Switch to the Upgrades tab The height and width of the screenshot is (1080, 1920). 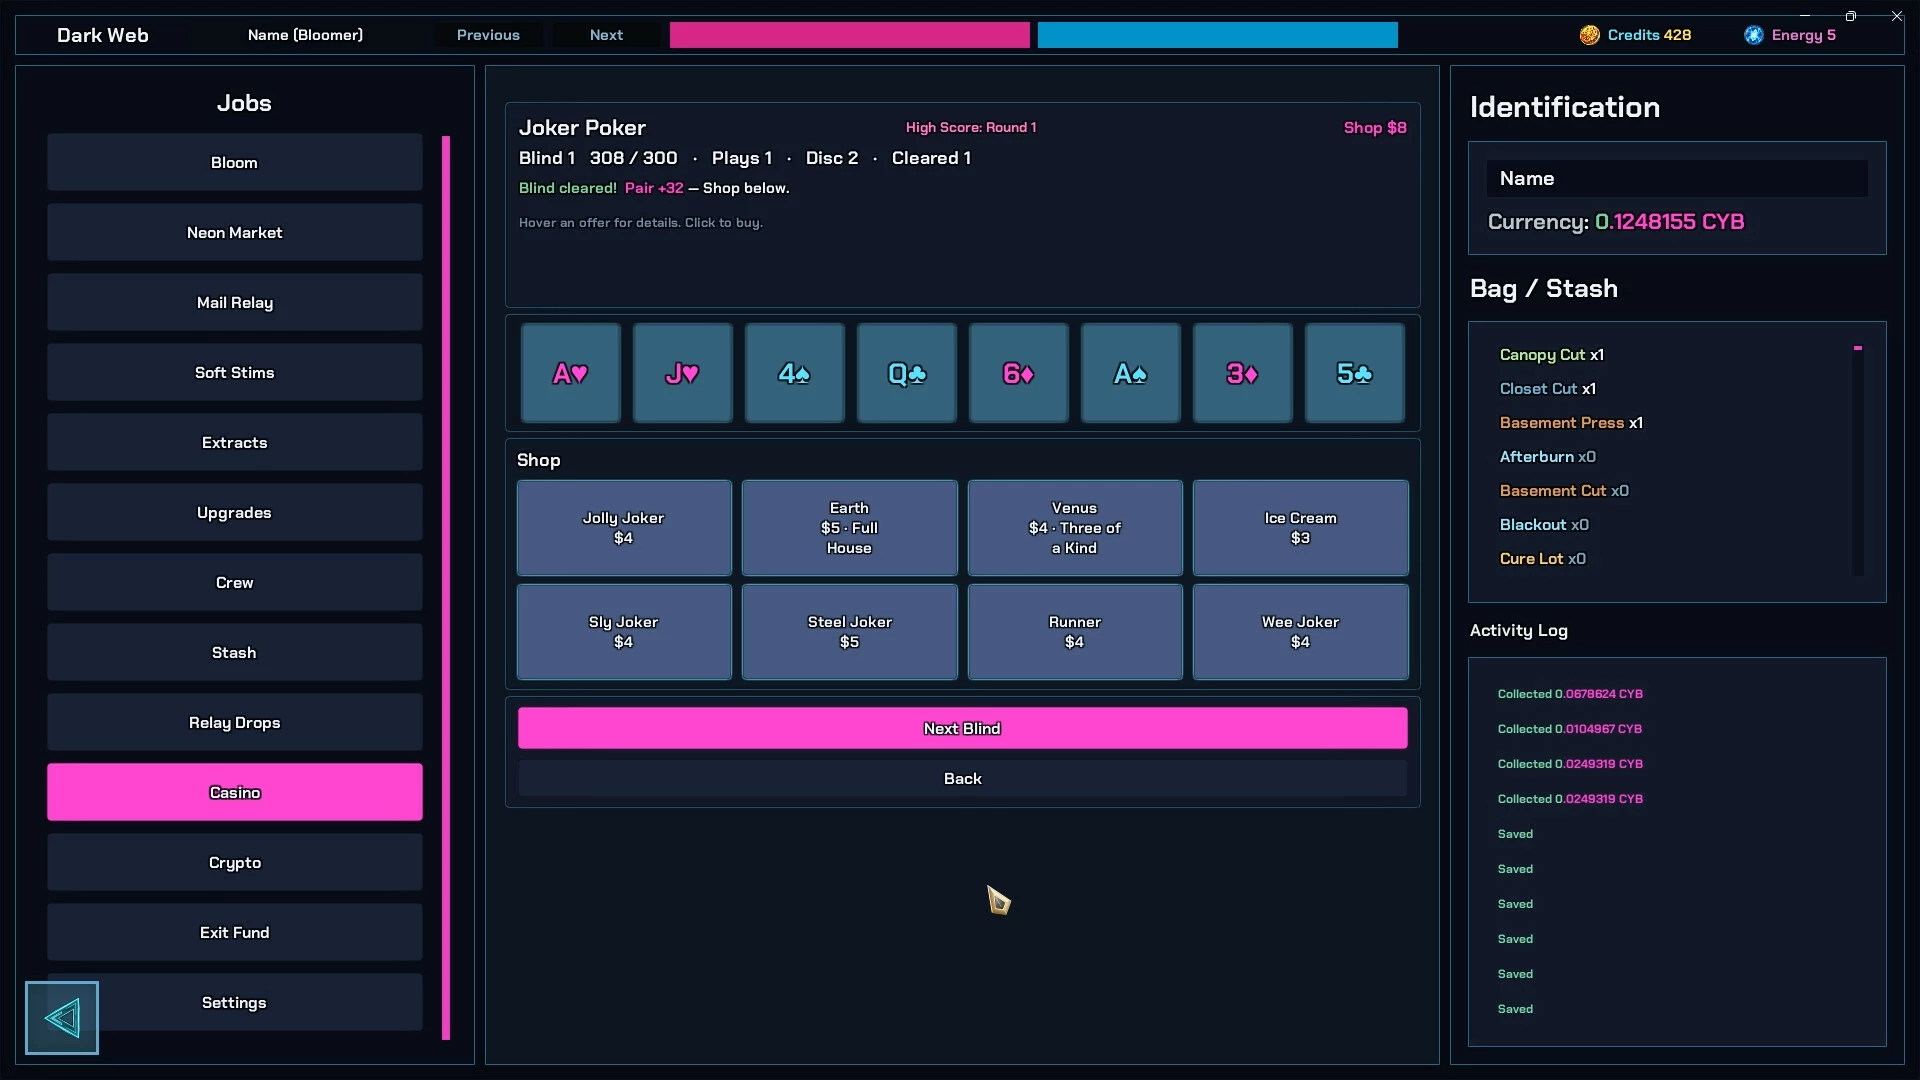[235, 512]
